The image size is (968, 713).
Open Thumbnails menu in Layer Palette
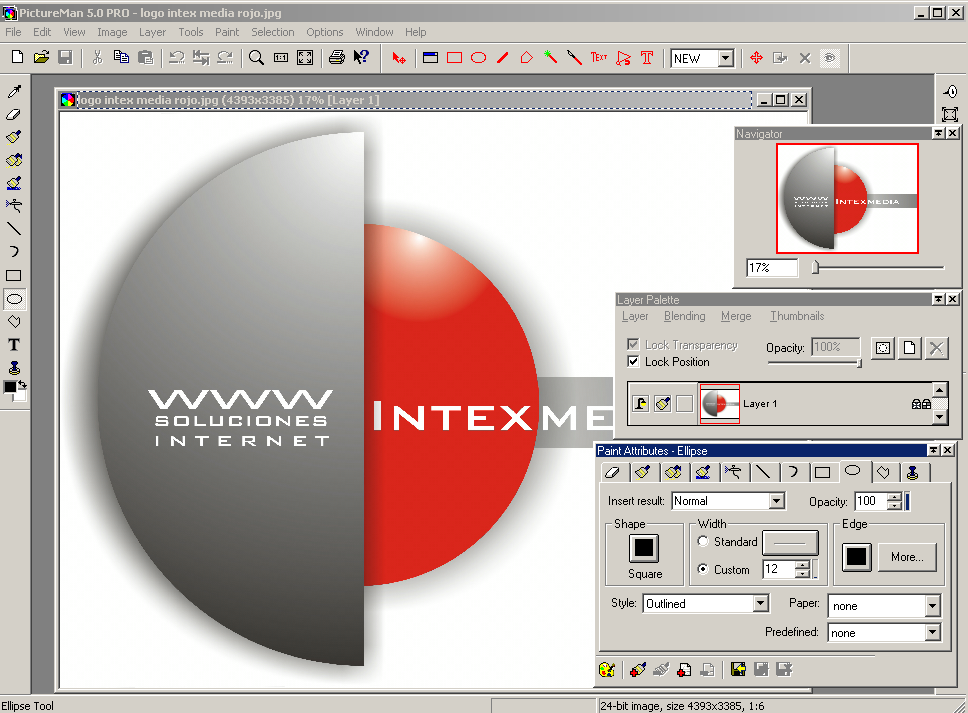[797, 316]
